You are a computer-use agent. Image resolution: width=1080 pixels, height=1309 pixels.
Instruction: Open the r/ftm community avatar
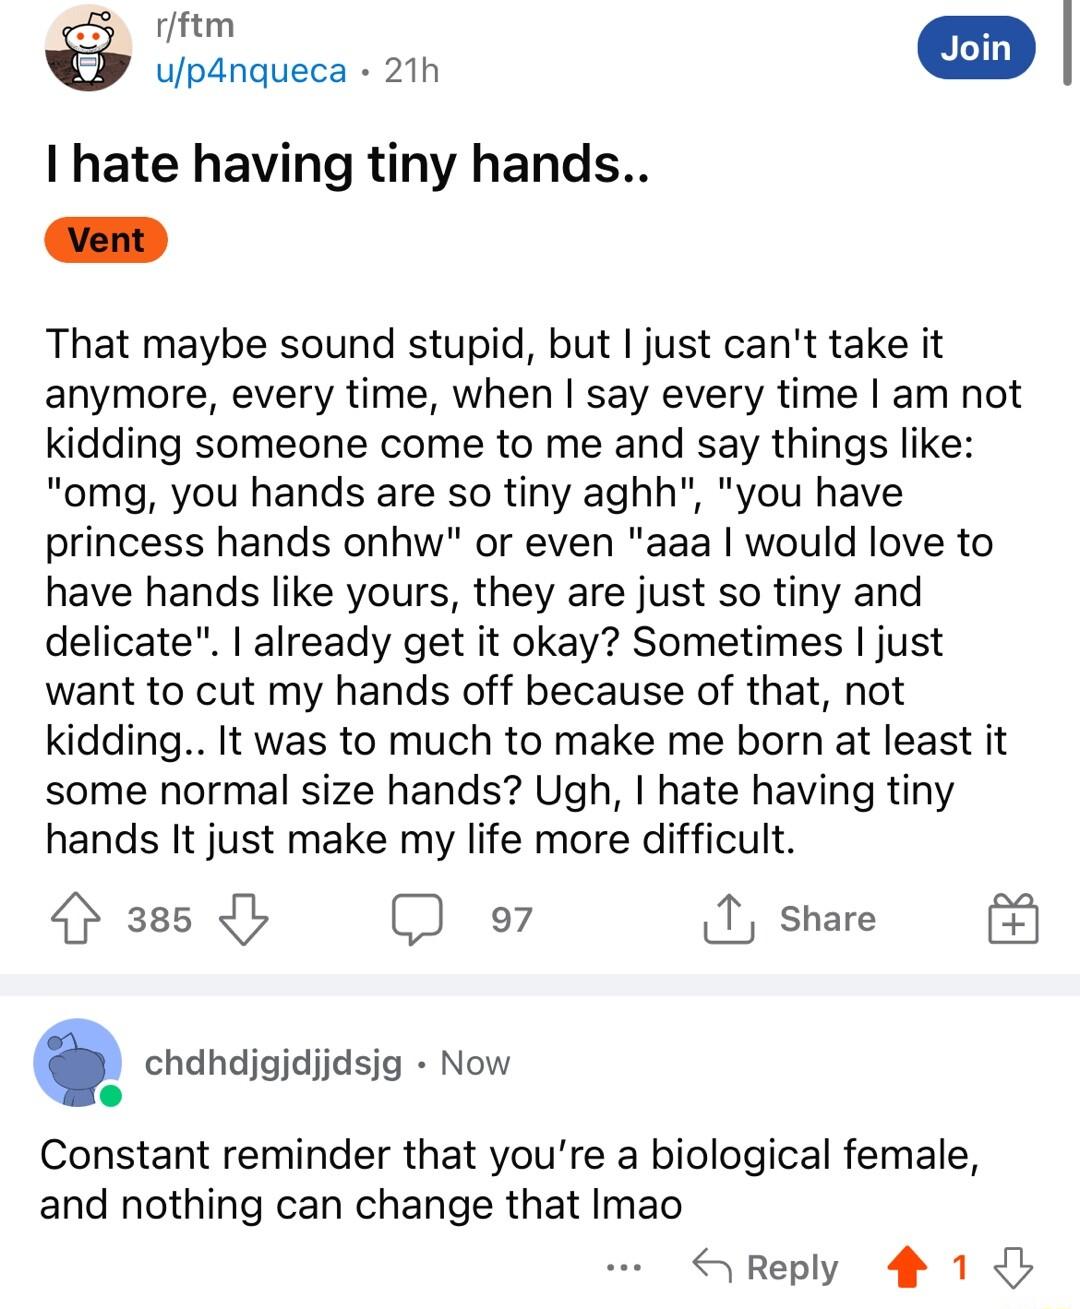pyautogui.click(x=88, y=48)
